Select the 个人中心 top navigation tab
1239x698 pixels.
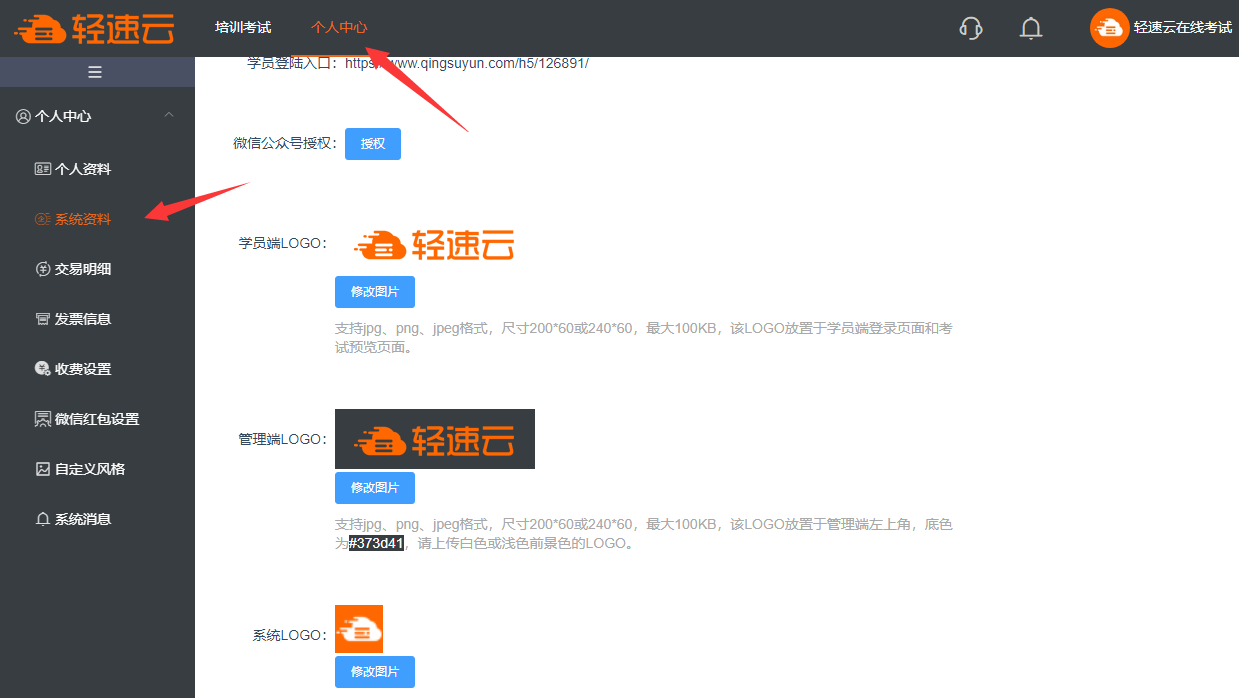coord(339,28)
